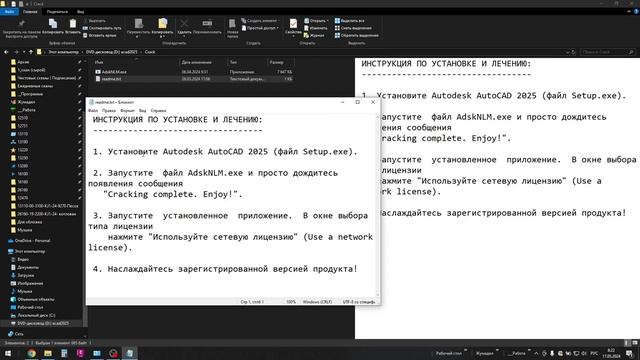Image resolution: width=640 pixels, height=360 pixels.
Task: Open the Простой доступ (Easy access) dropdown
Action: coord(260,28)
